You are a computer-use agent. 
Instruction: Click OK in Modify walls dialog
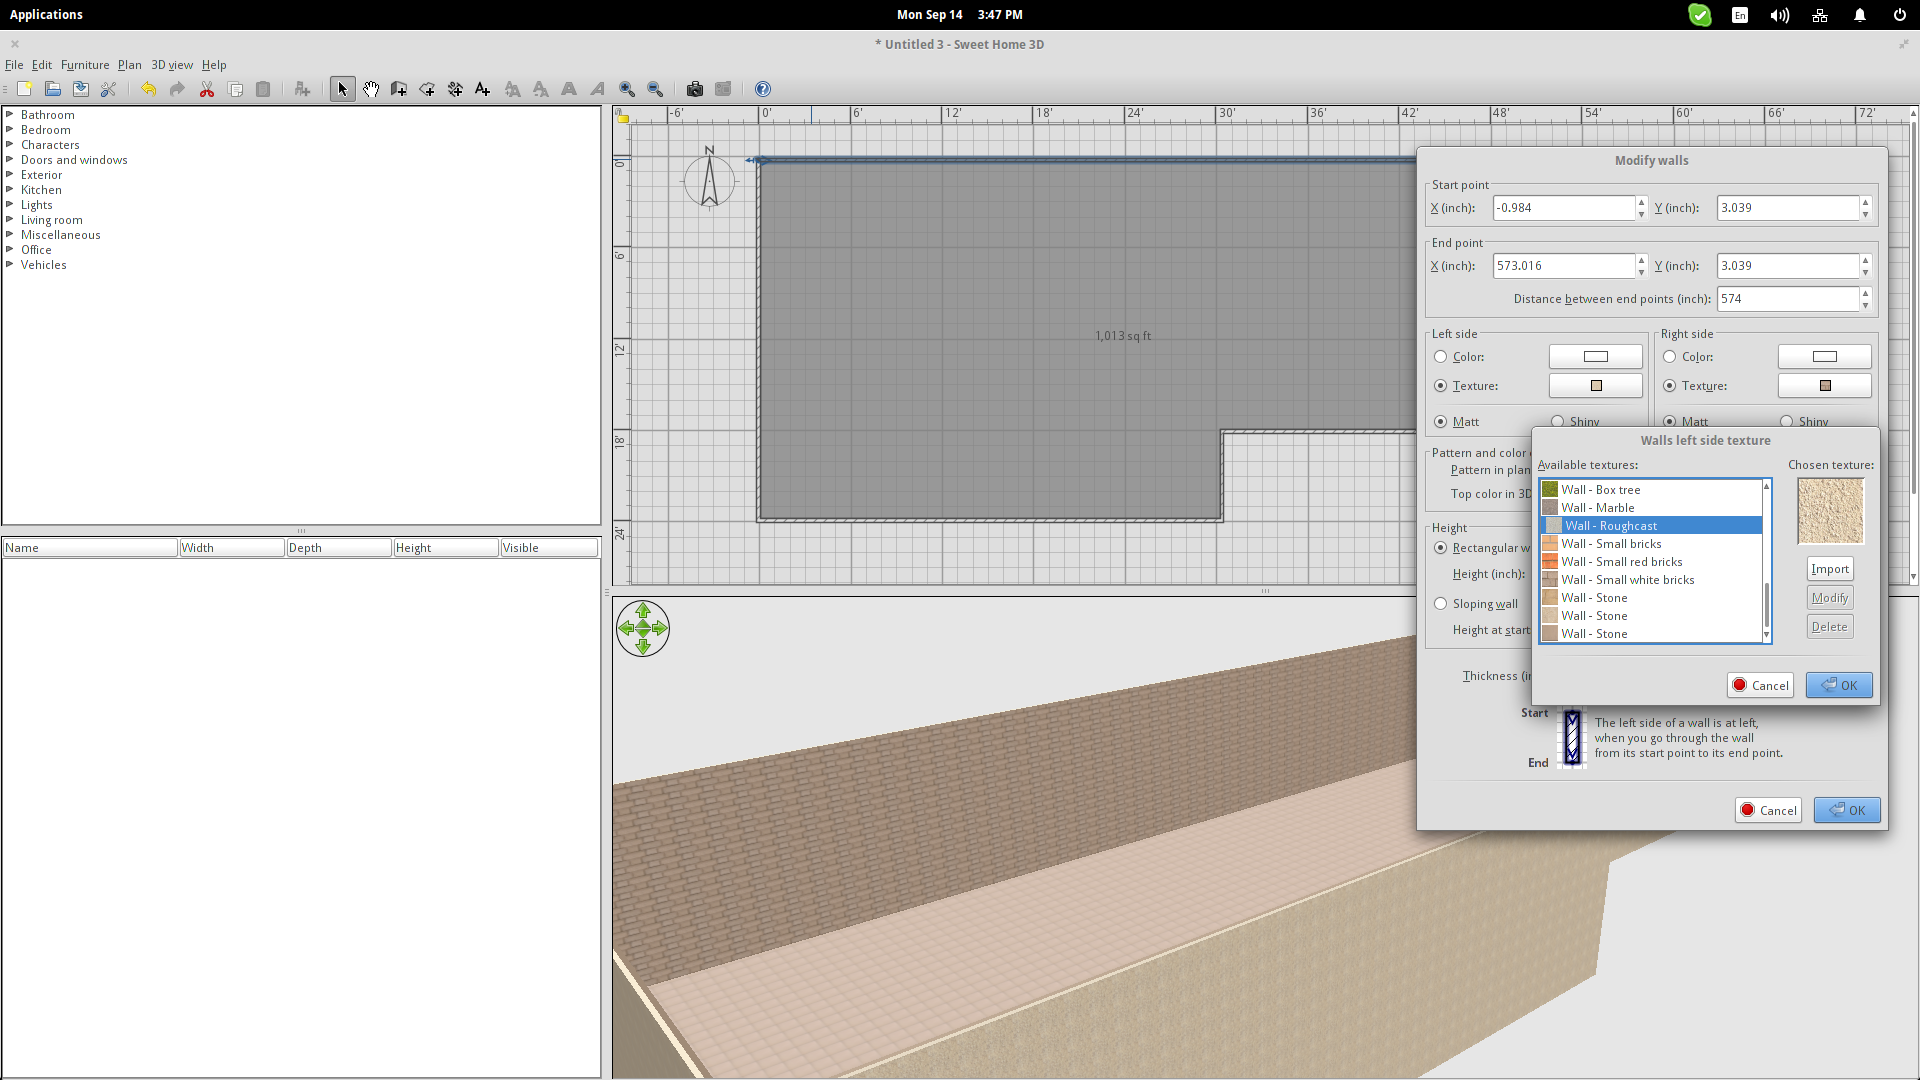point(1847,810)
